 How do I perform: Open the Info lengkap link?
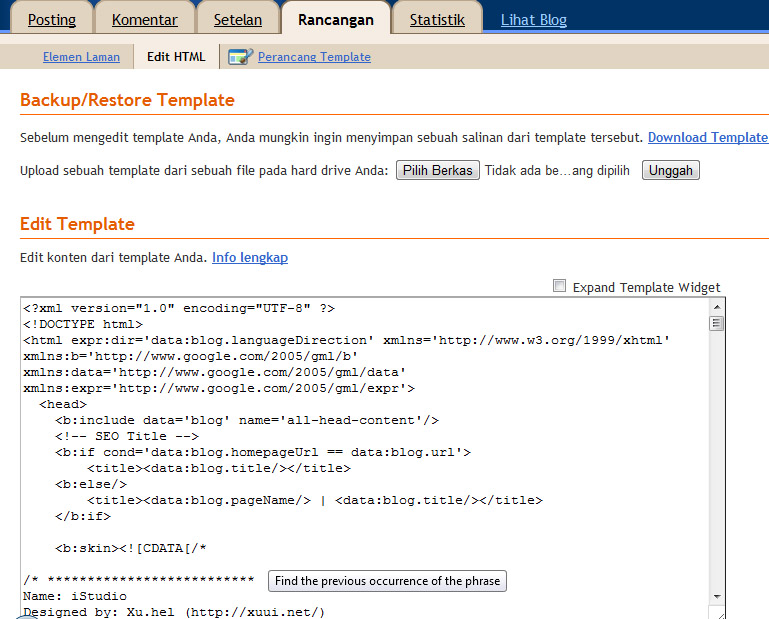[250, 258]
